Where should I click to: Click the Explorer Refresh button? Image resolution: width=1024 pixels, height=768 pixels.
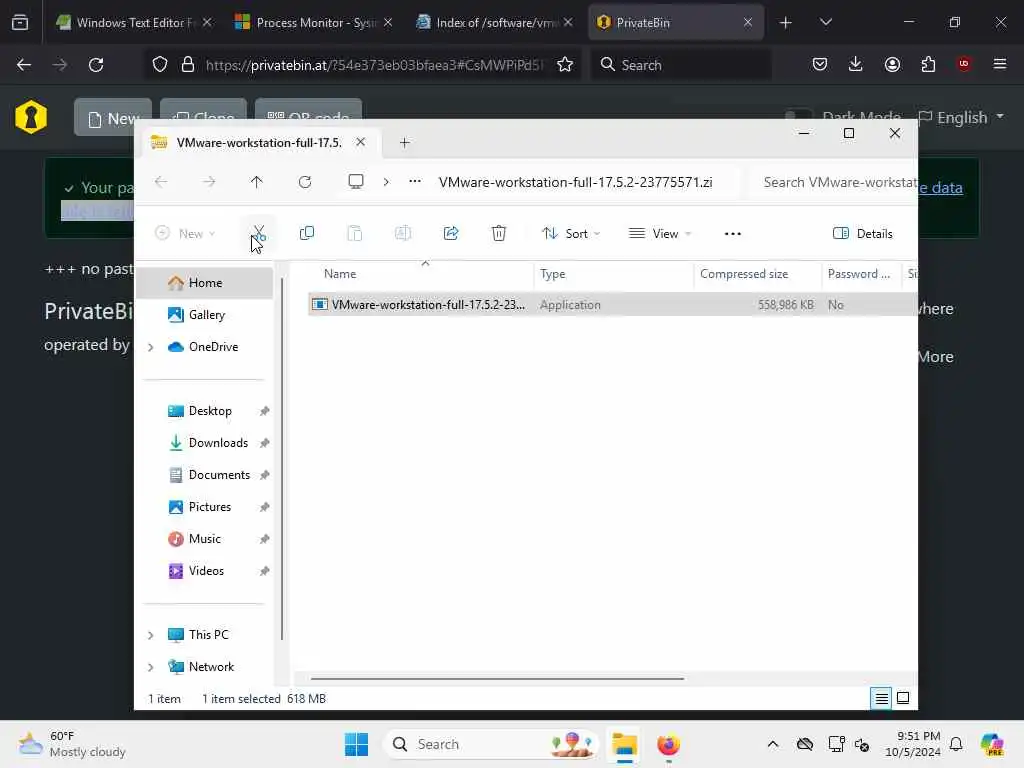pos(305,182)
